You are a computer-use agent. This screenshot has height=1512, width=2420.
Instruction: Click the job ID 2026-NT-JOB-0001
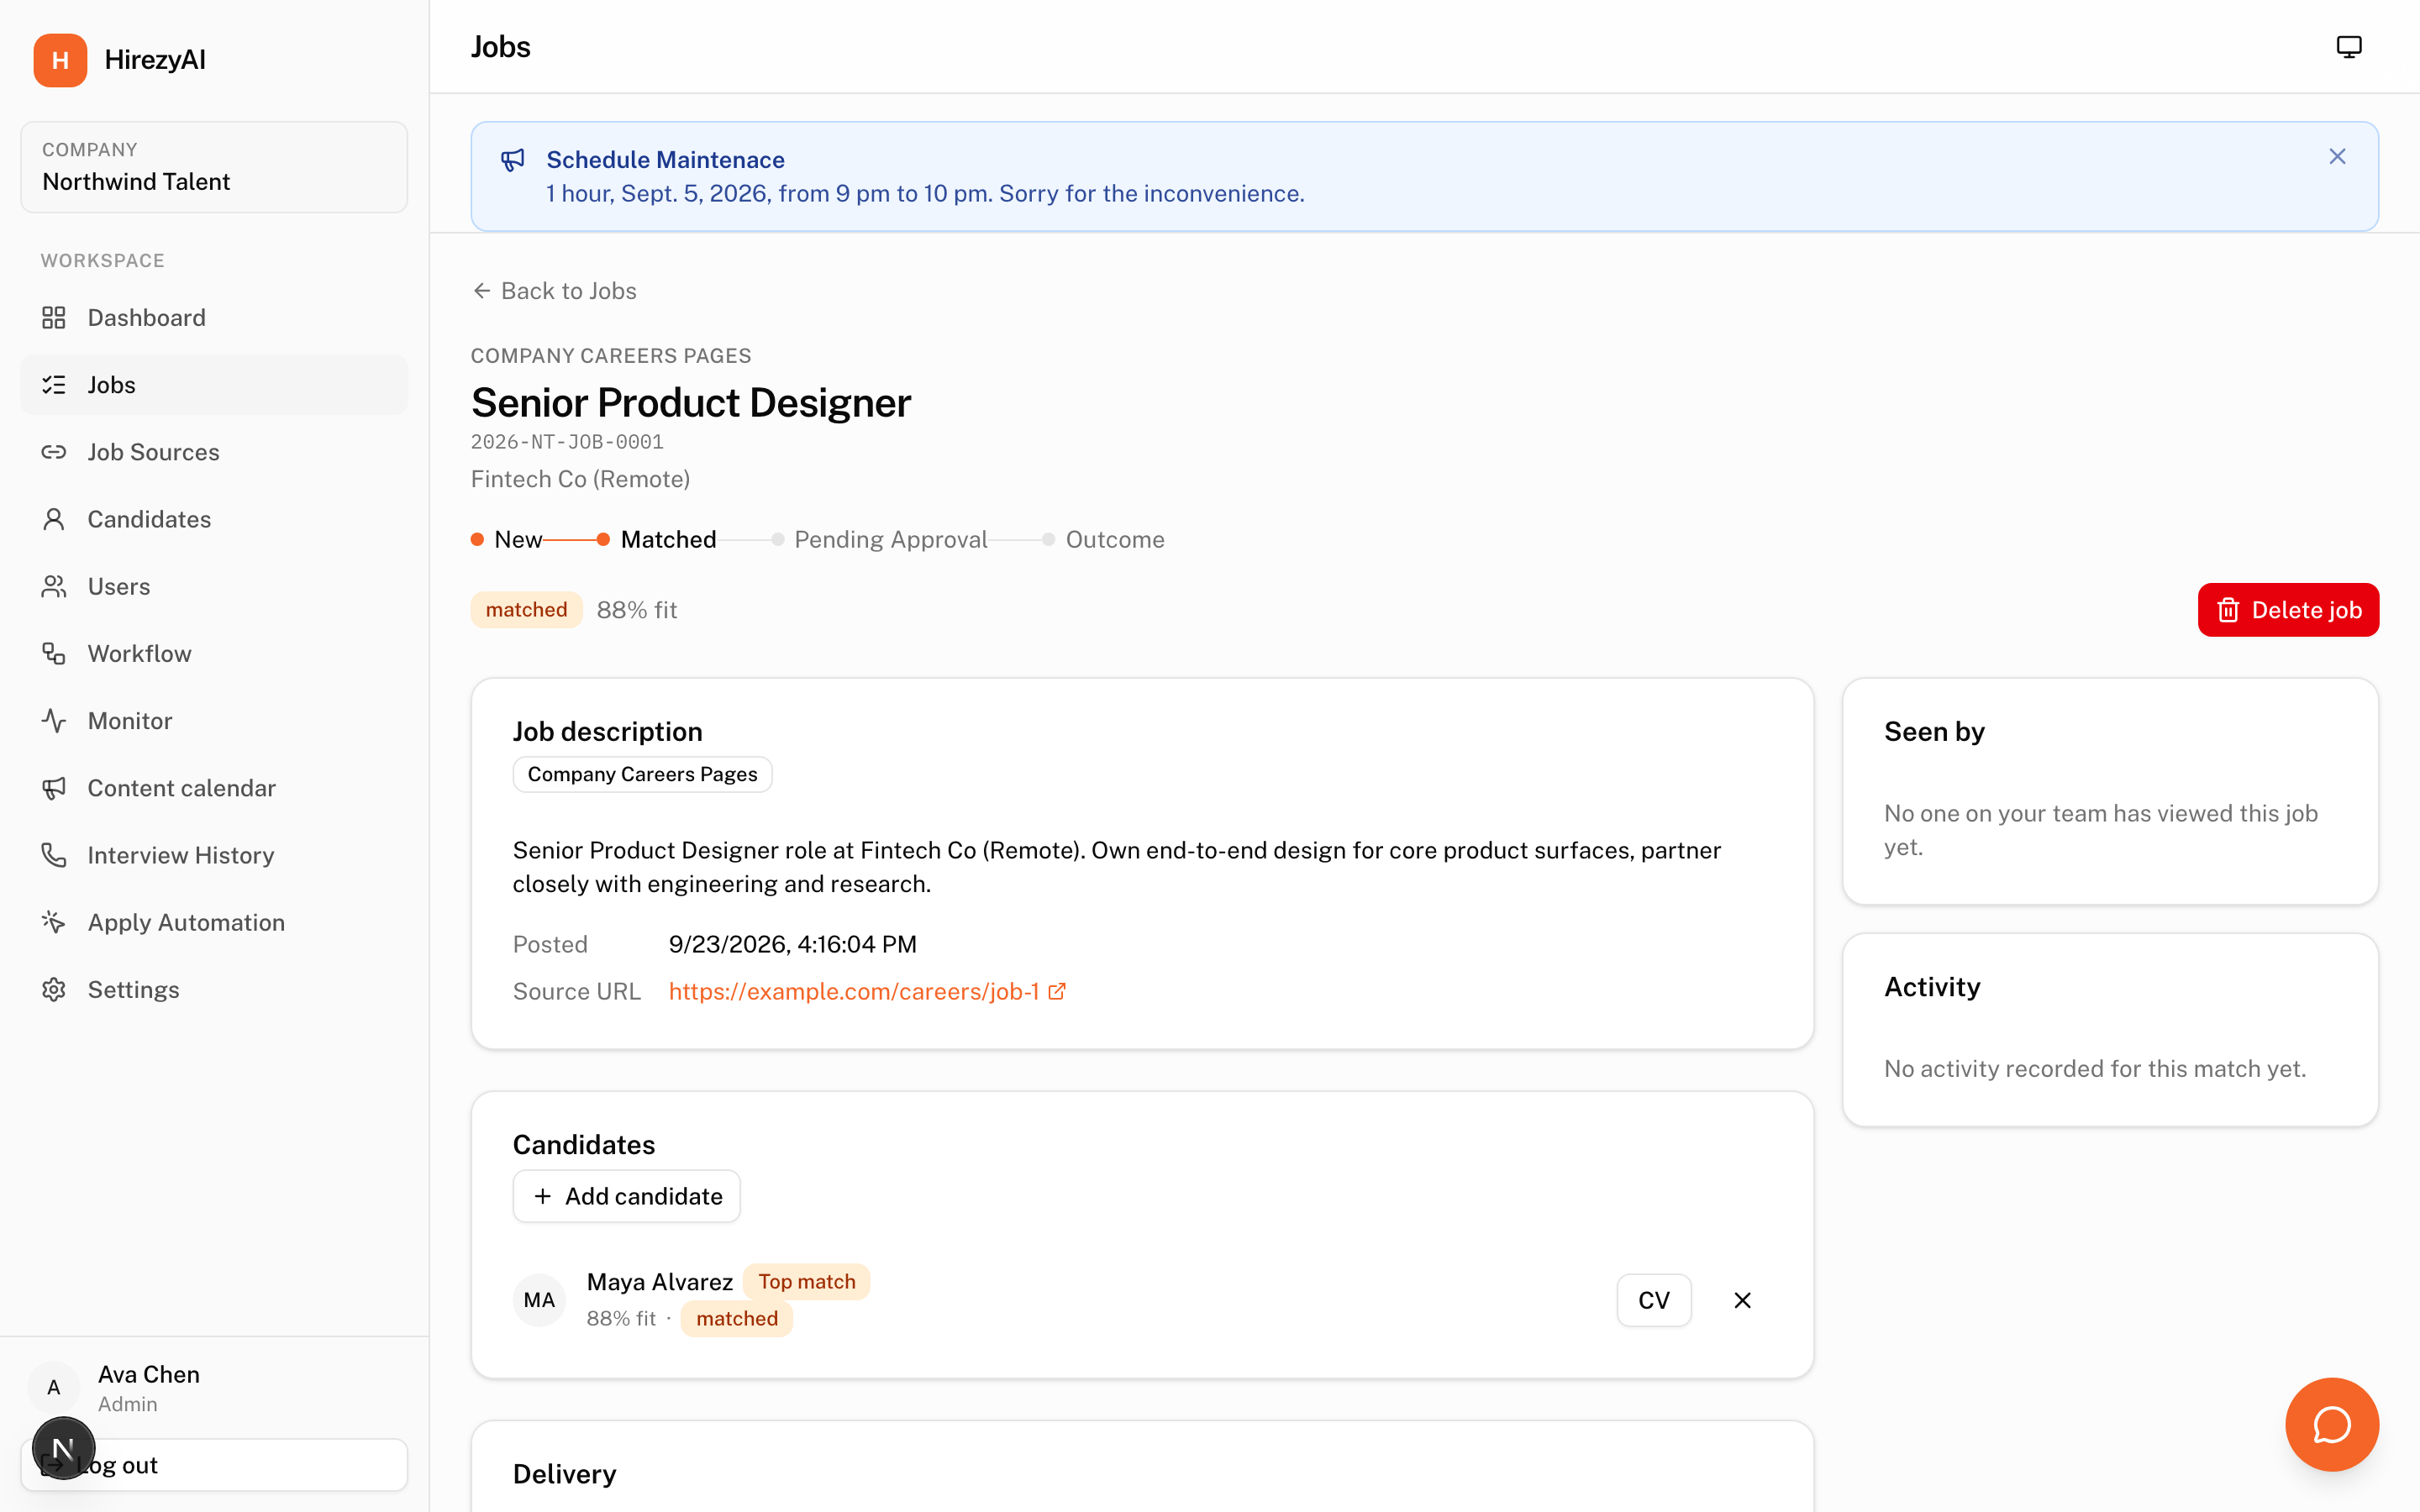567,442
